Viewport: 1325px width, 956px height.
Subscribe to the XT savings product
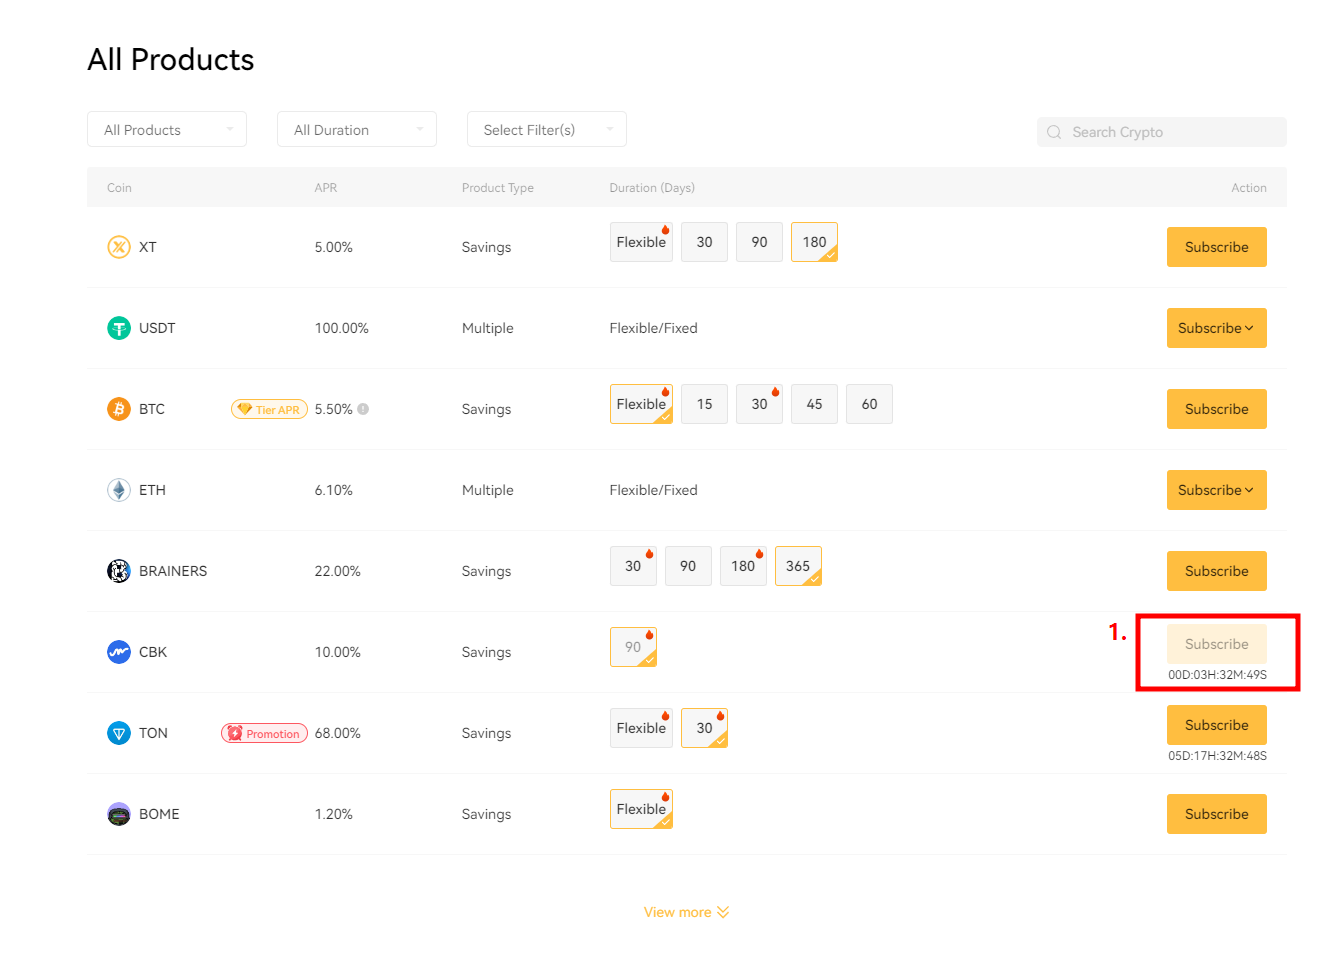(1216, 247)
